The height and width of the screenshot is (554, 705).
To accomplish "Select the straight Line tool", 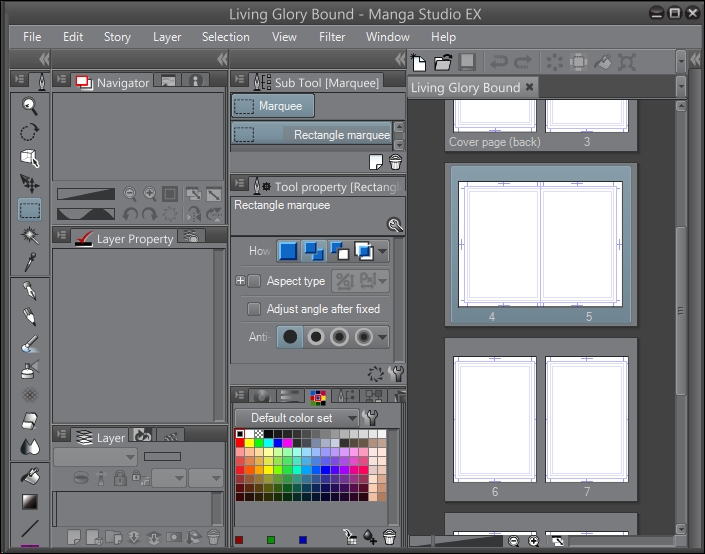I will coord(30,528).
